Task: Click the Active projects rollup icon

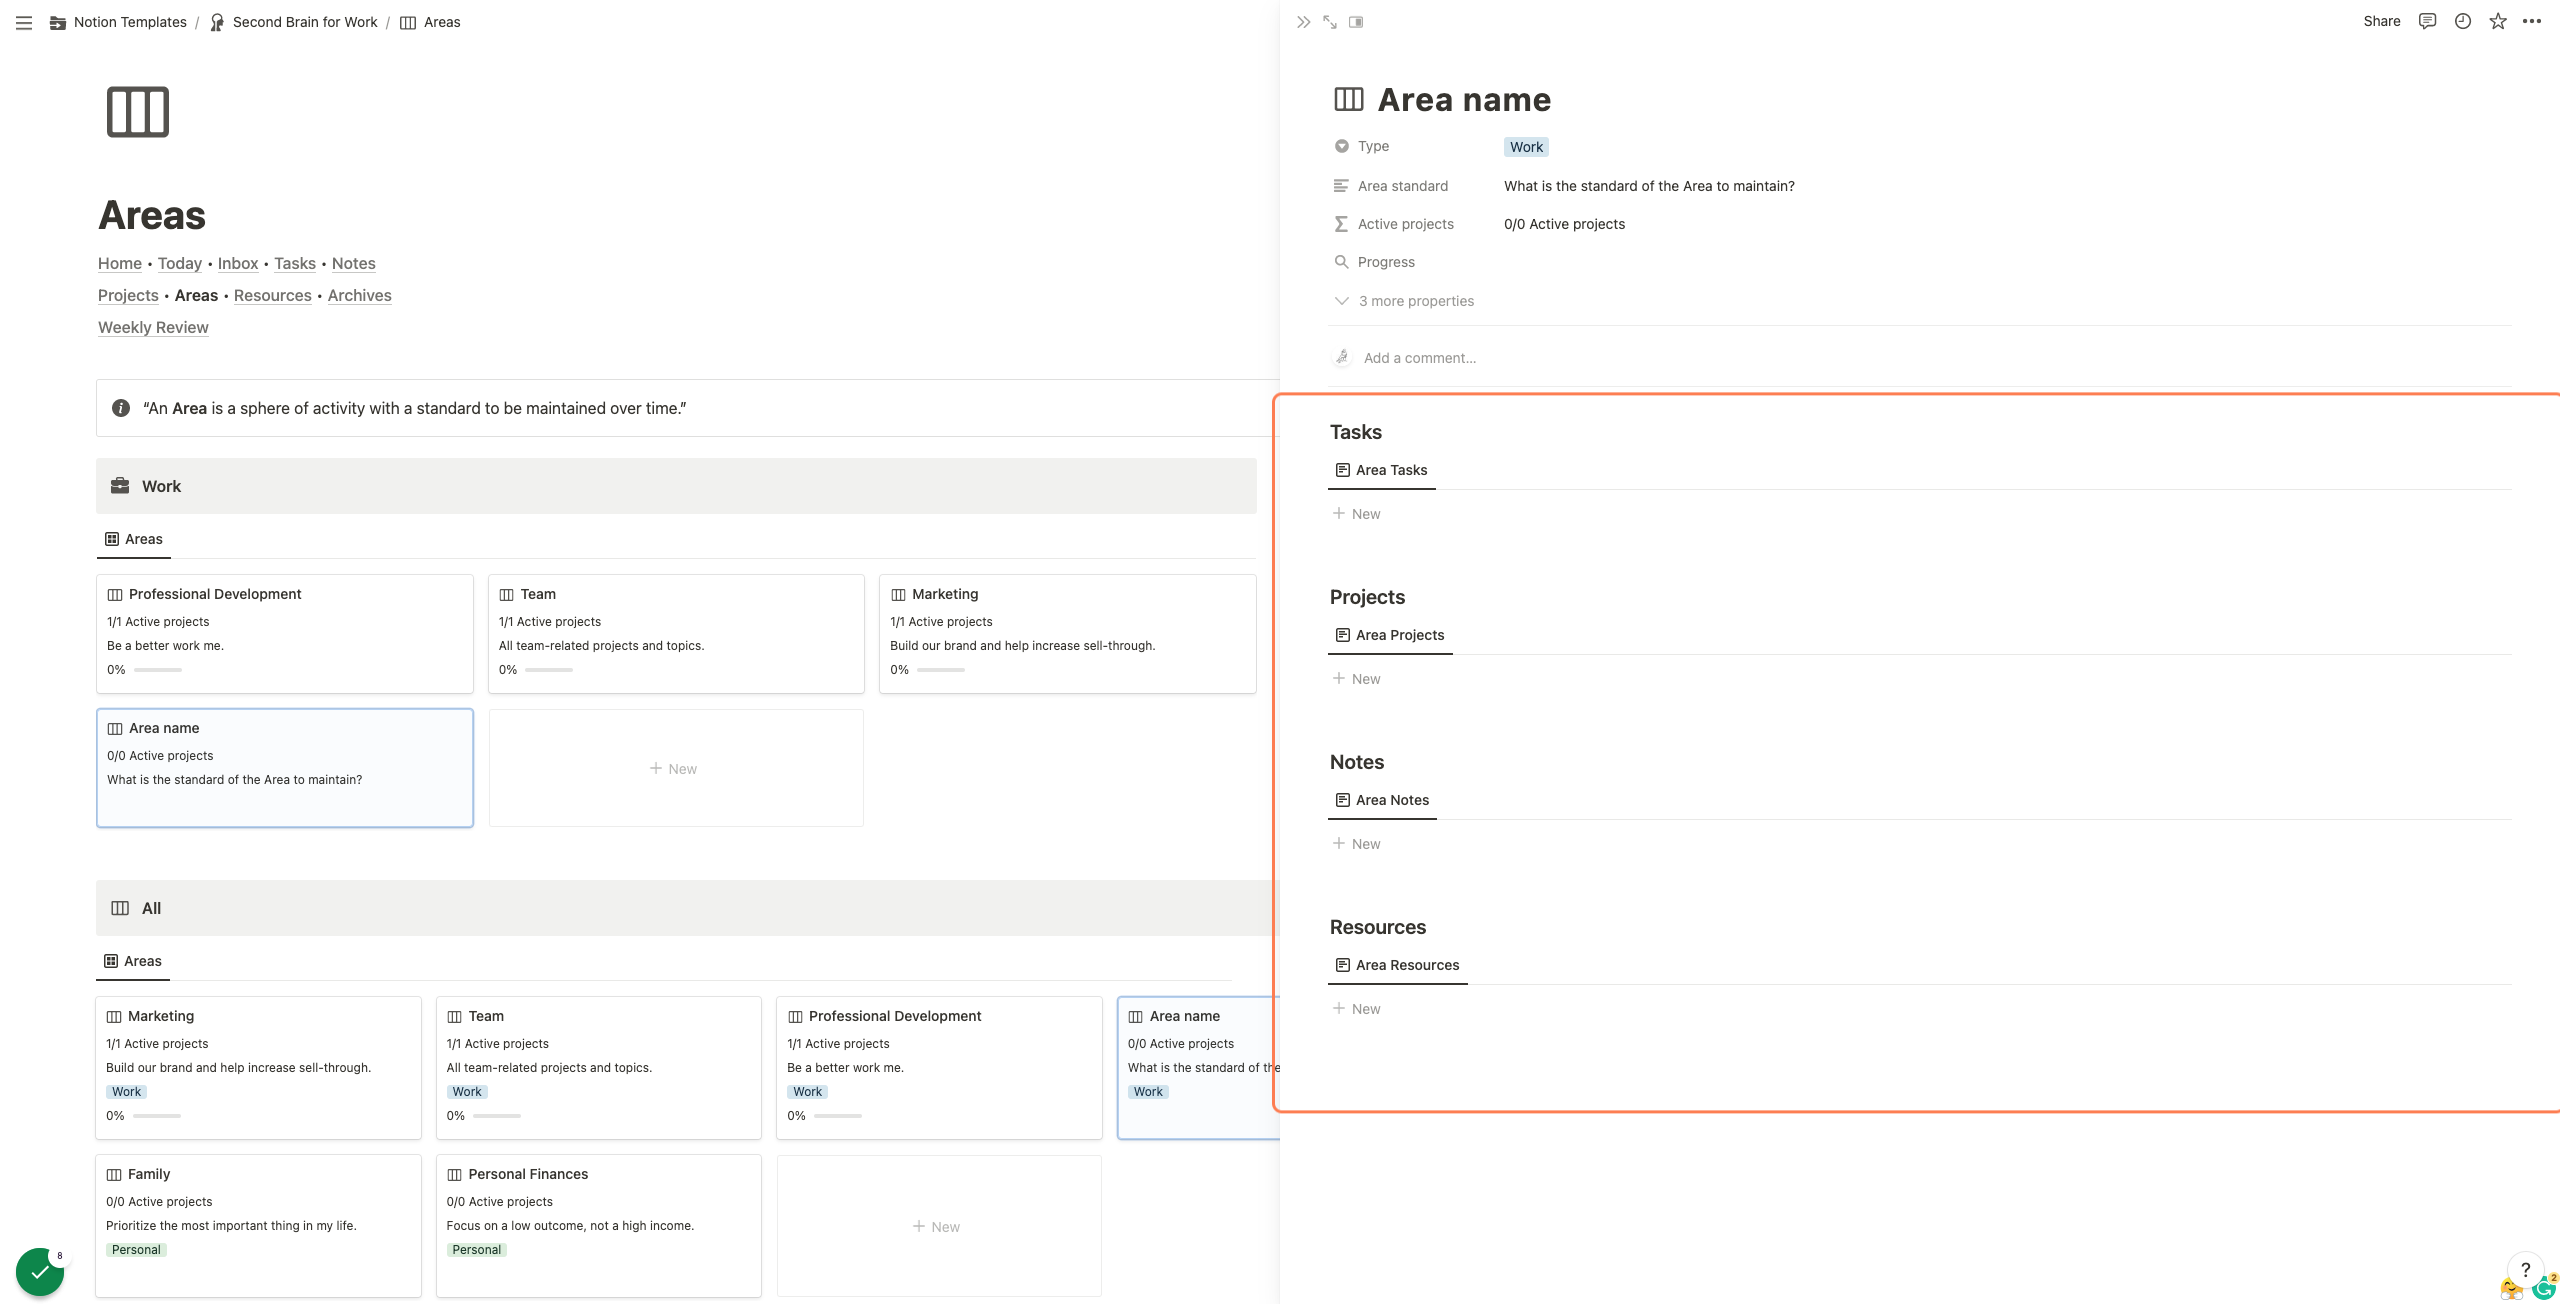Action: pyautogui.click(x=1342, y=224)
